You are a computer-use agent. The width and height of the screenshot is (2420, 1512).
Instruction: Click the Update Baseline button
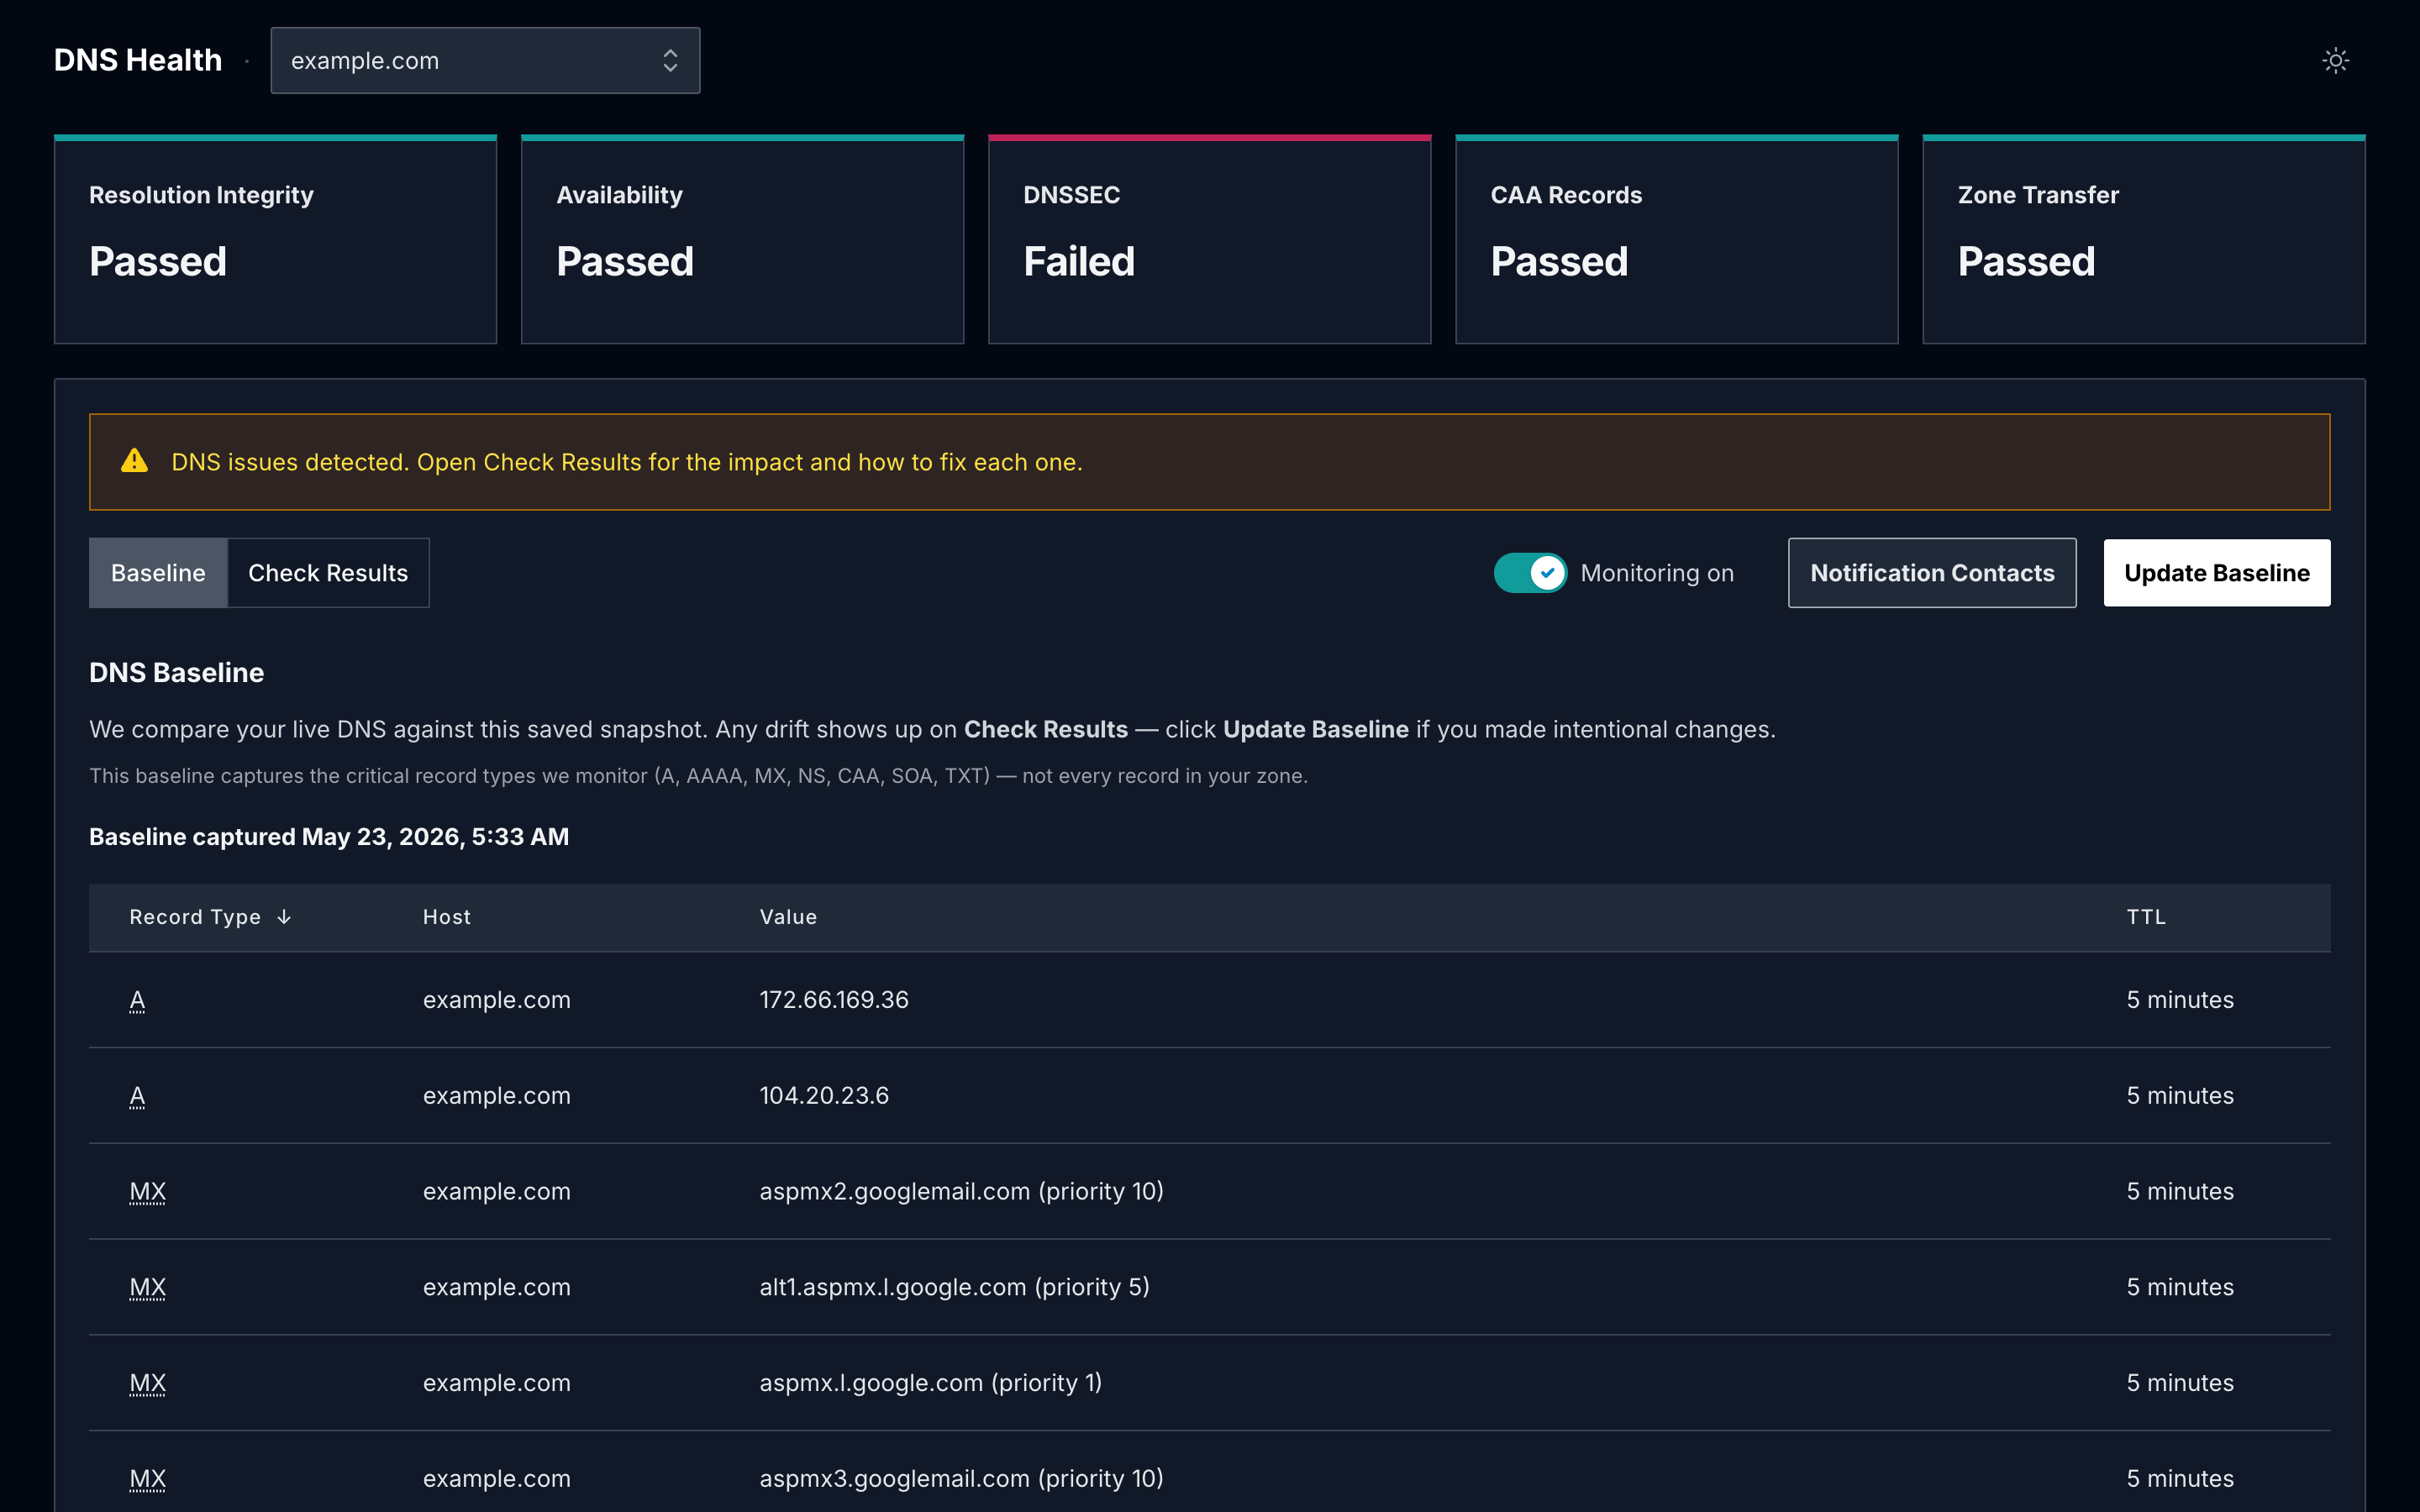(x=2217, y=573)
